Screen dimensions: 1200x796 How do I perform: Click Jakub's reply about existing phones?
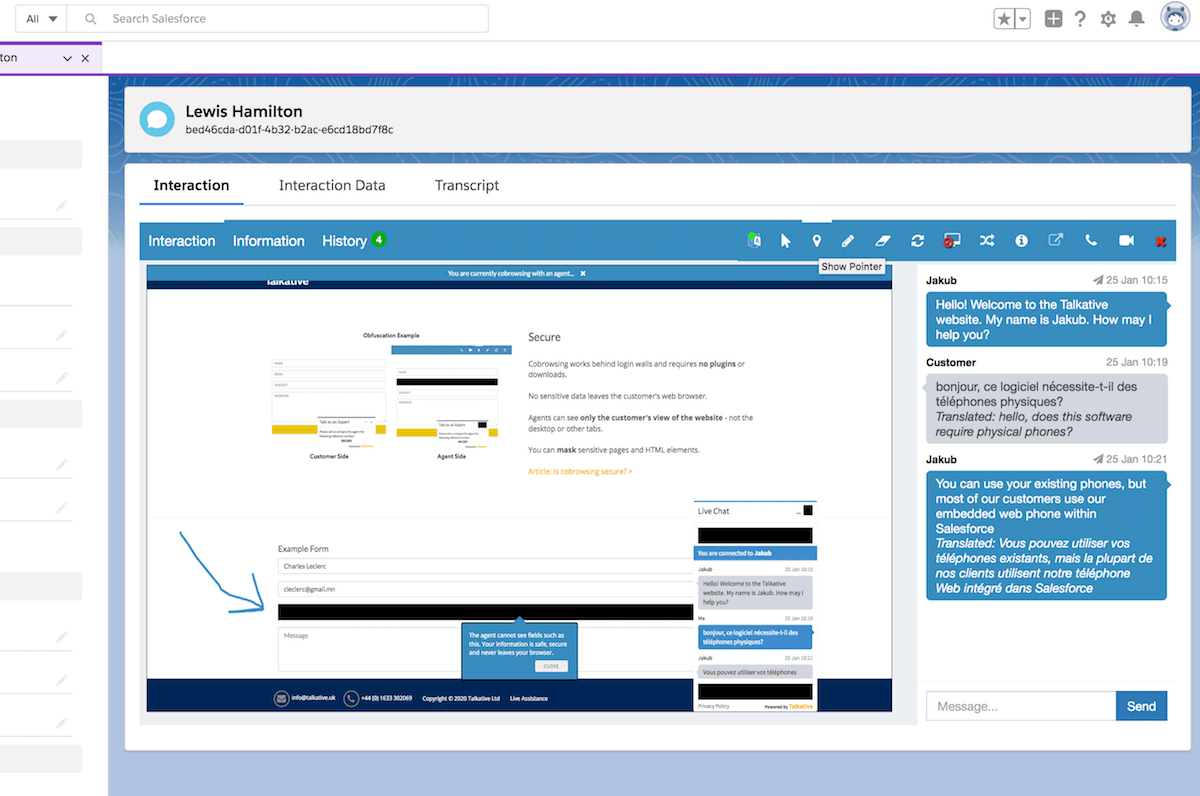coord(1046,535)
